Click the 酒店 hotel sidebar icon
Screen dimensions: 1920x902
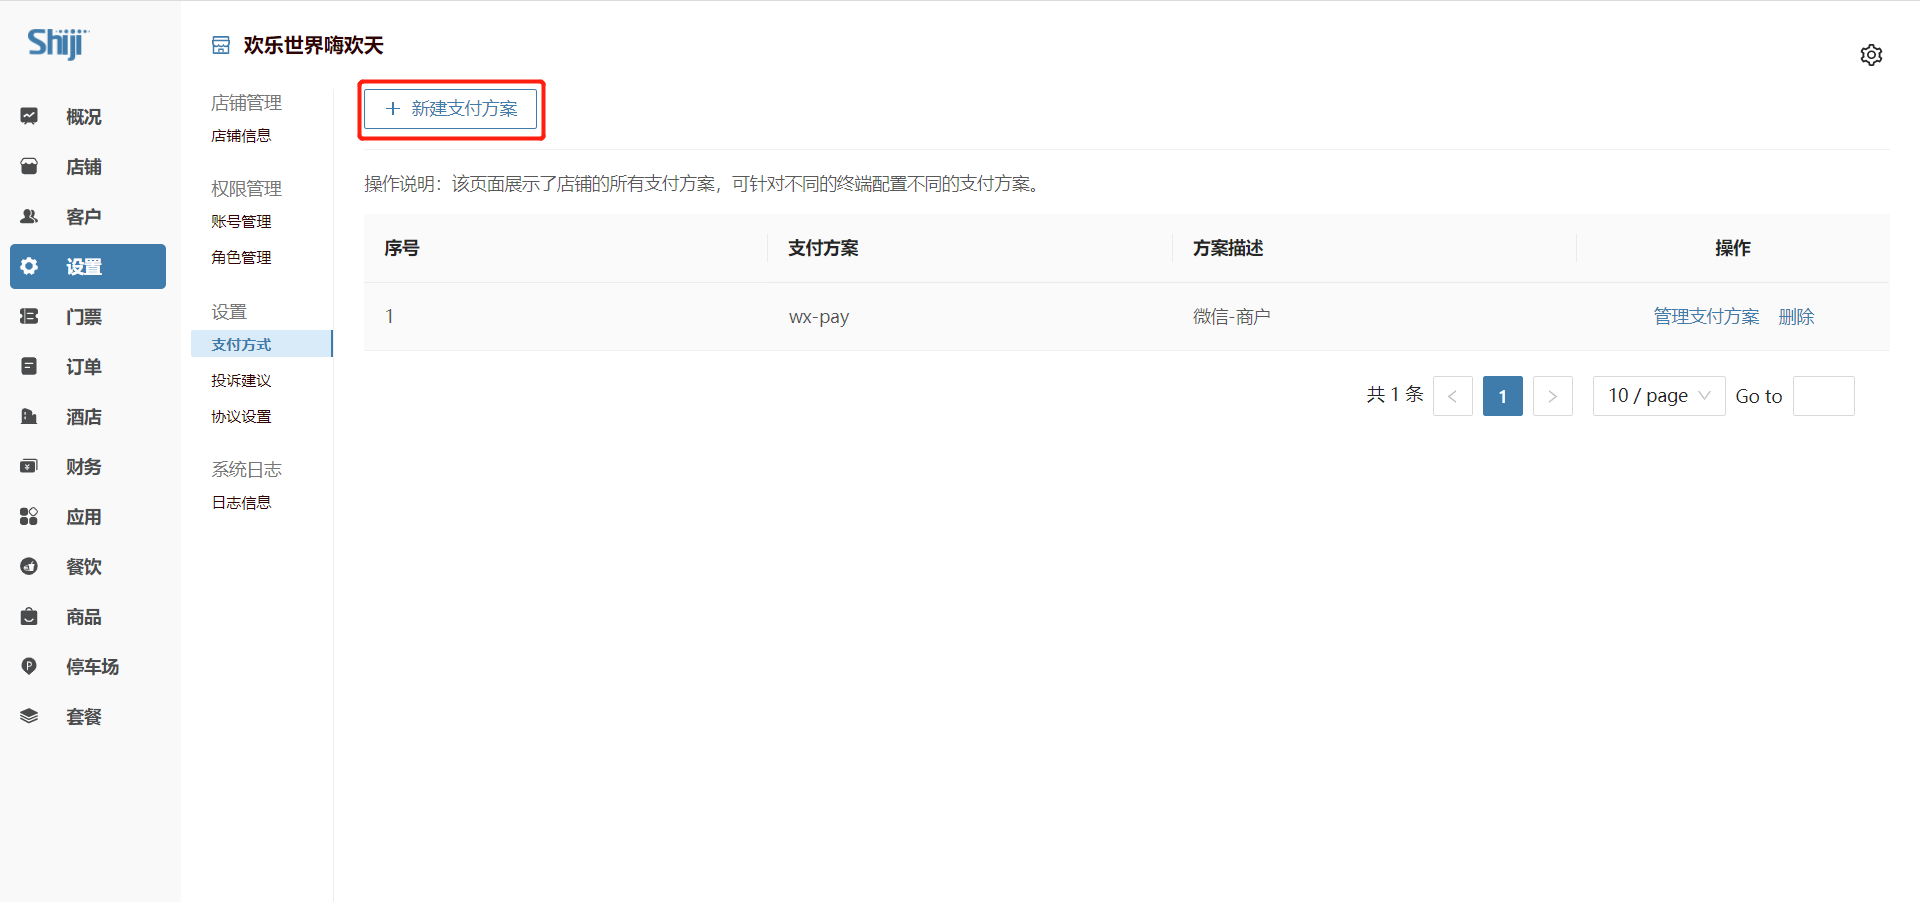tap(29, 416)
